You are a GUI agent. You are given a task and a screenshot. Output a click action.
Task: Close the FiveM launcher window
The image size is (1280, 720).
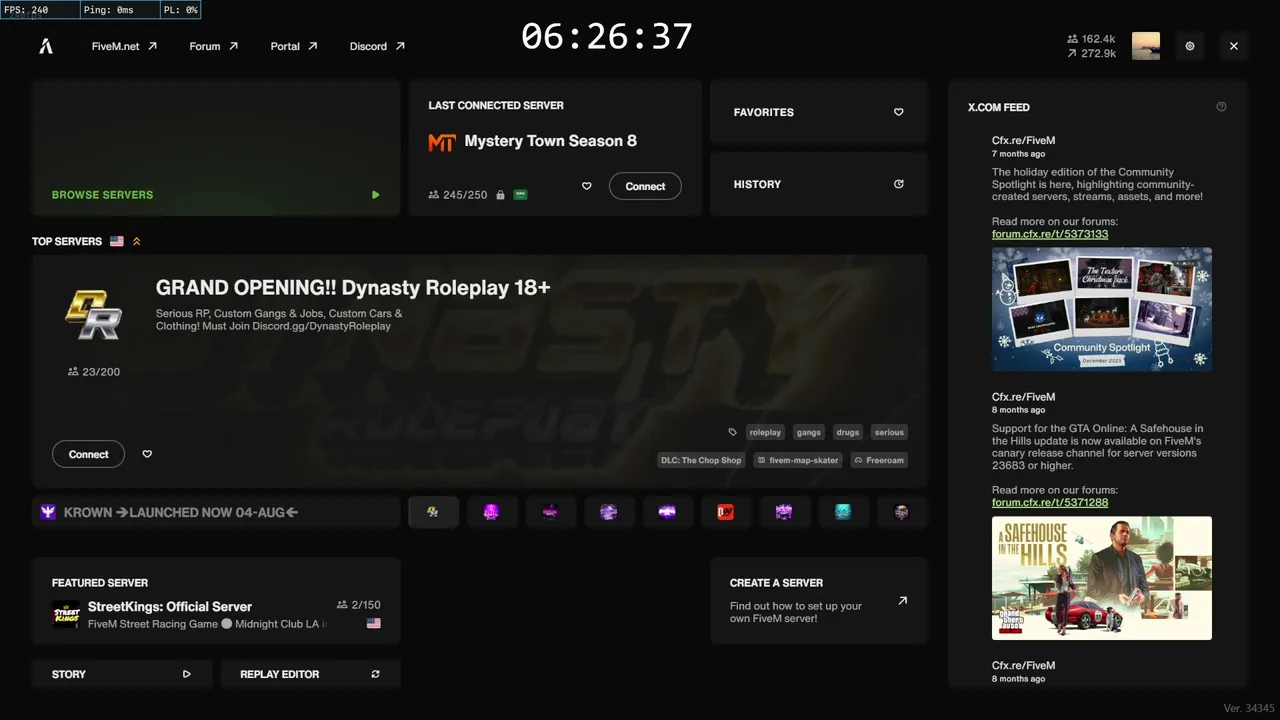click(x=1234, y=46)
